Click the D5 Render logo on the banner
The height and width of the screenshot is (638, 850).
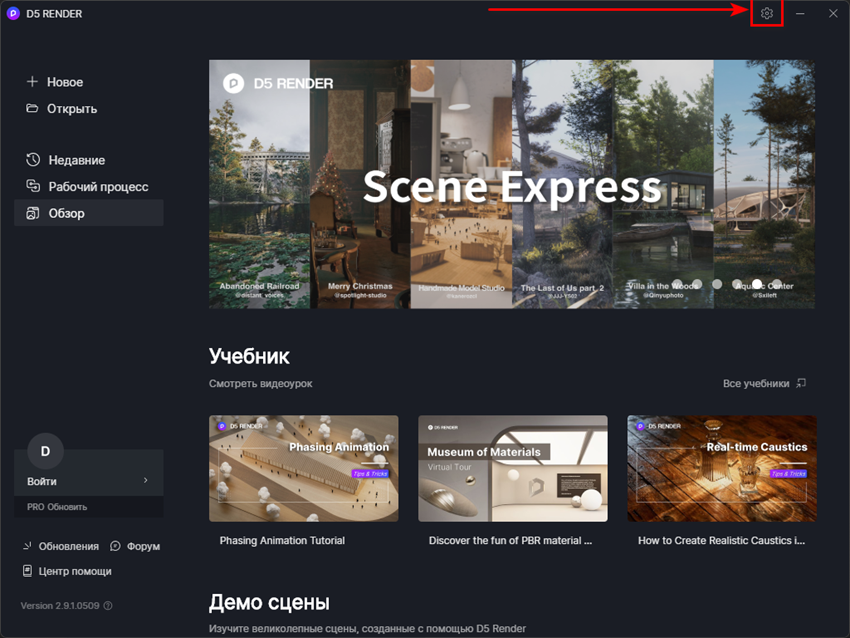(x=234, y=83)
